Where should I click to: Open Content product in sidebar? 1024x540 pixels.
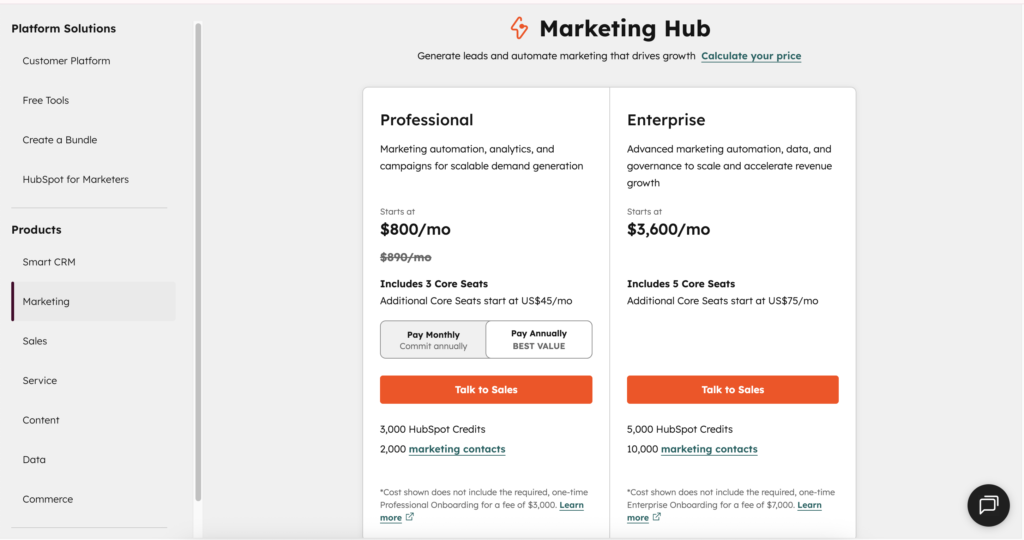pos(40,420)
